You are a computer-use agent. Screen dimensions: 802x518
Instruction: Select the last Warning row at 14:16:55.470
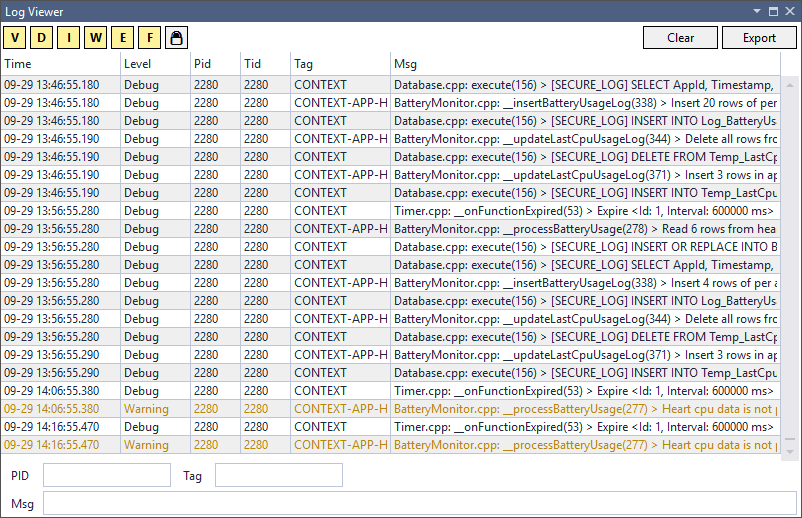390,445
